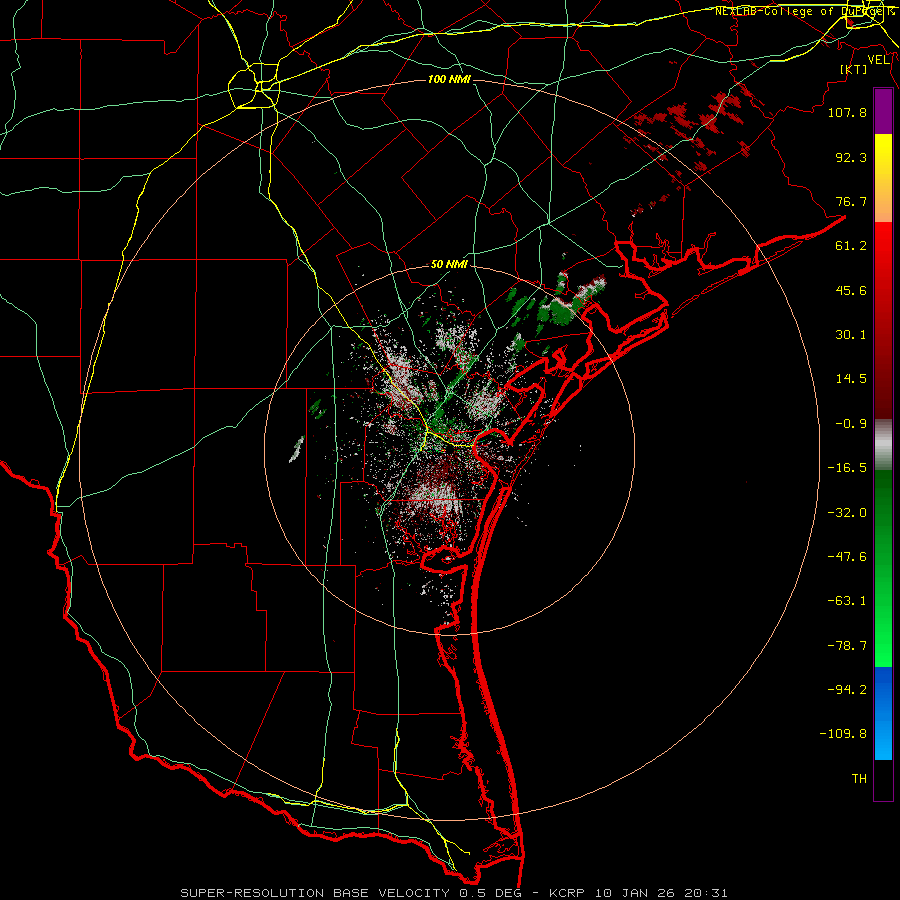The width and height of the screenshot is (900, 900).
Task: Click the 50 NMI range ring label
Action: [449, 265]
